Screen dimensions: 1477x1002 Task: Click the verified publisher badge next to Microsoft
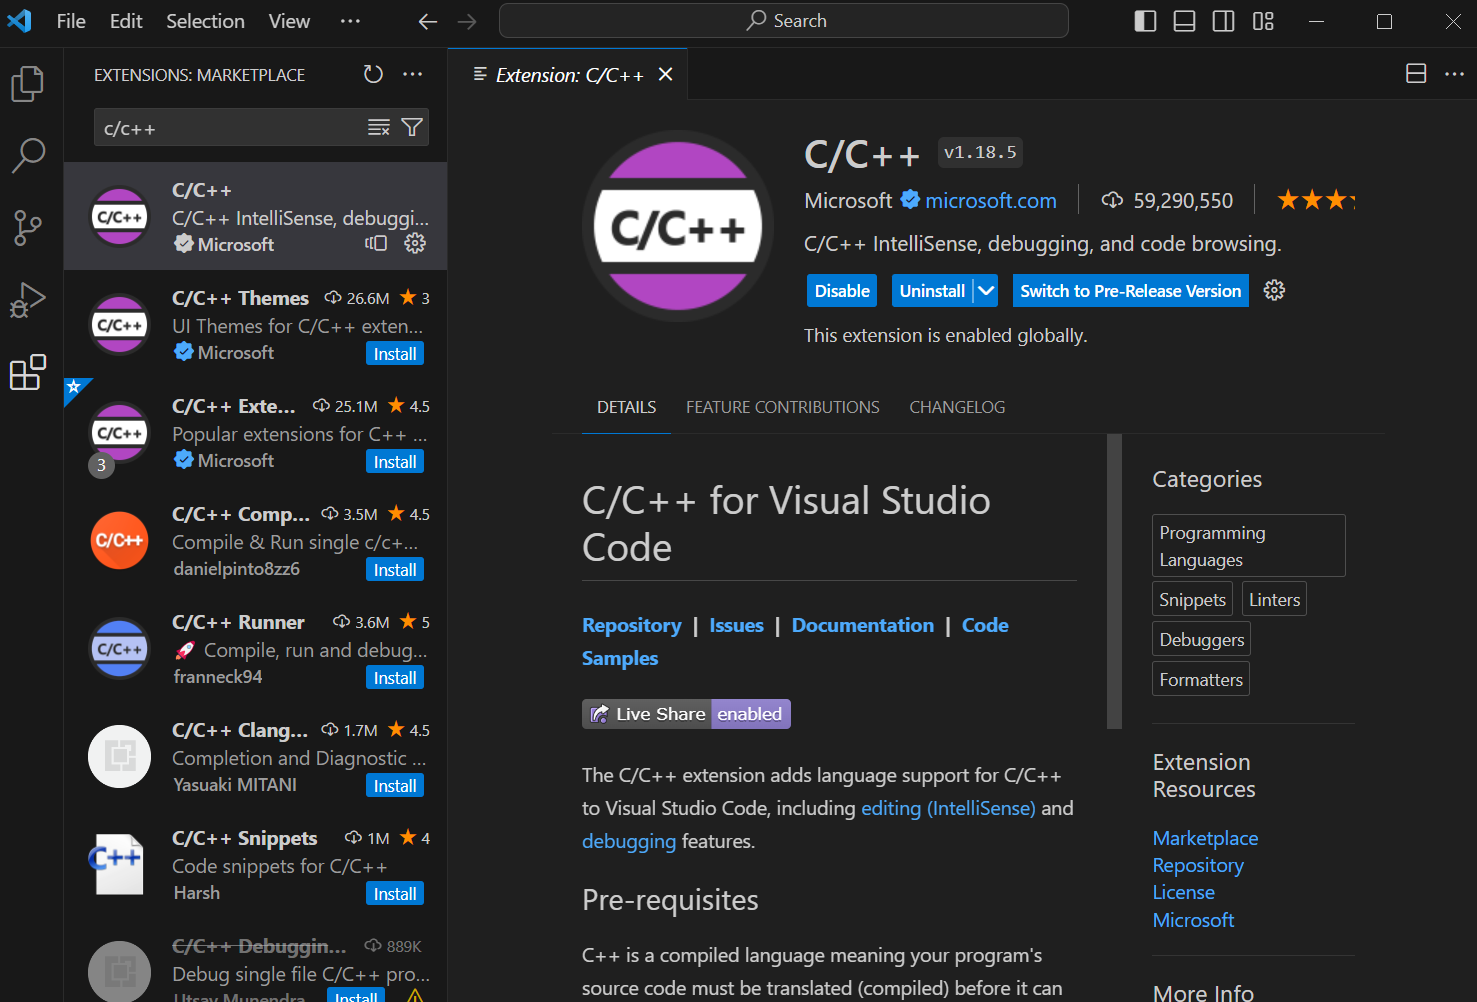(909, 200)
